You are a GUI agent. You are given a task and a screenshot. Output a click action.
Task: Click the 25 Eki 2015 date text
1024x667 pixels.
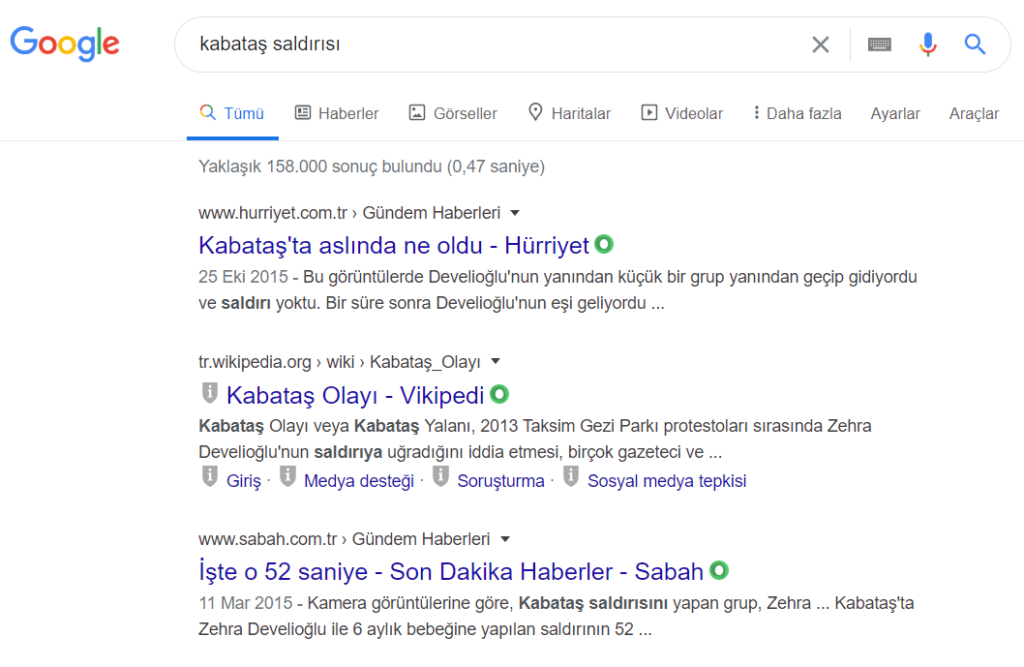[243, 277]
